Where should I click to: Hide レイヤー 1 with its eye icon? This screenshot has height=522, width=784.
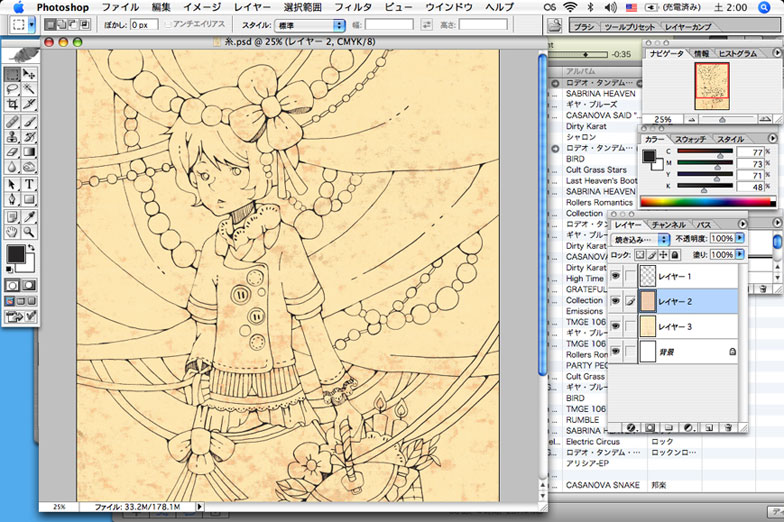click(616, 276)
